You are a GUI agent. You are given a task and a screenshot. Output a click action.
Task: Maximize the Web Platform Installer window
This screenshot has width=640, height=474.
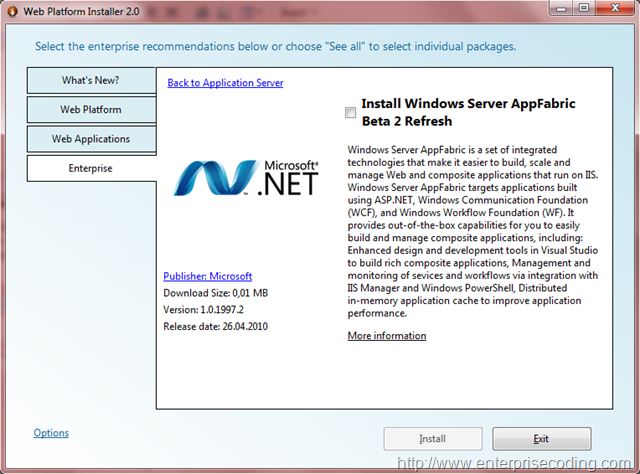point(584,8)
